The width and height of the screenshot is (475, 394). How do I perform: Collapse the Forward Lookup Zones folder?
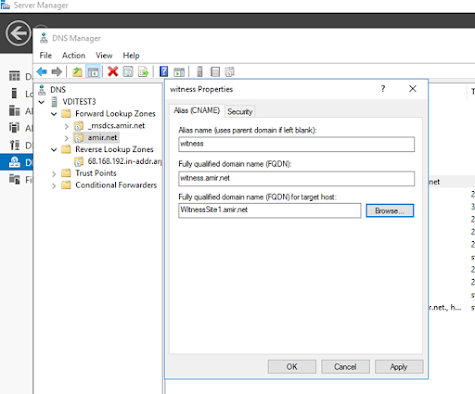point(54,114)
